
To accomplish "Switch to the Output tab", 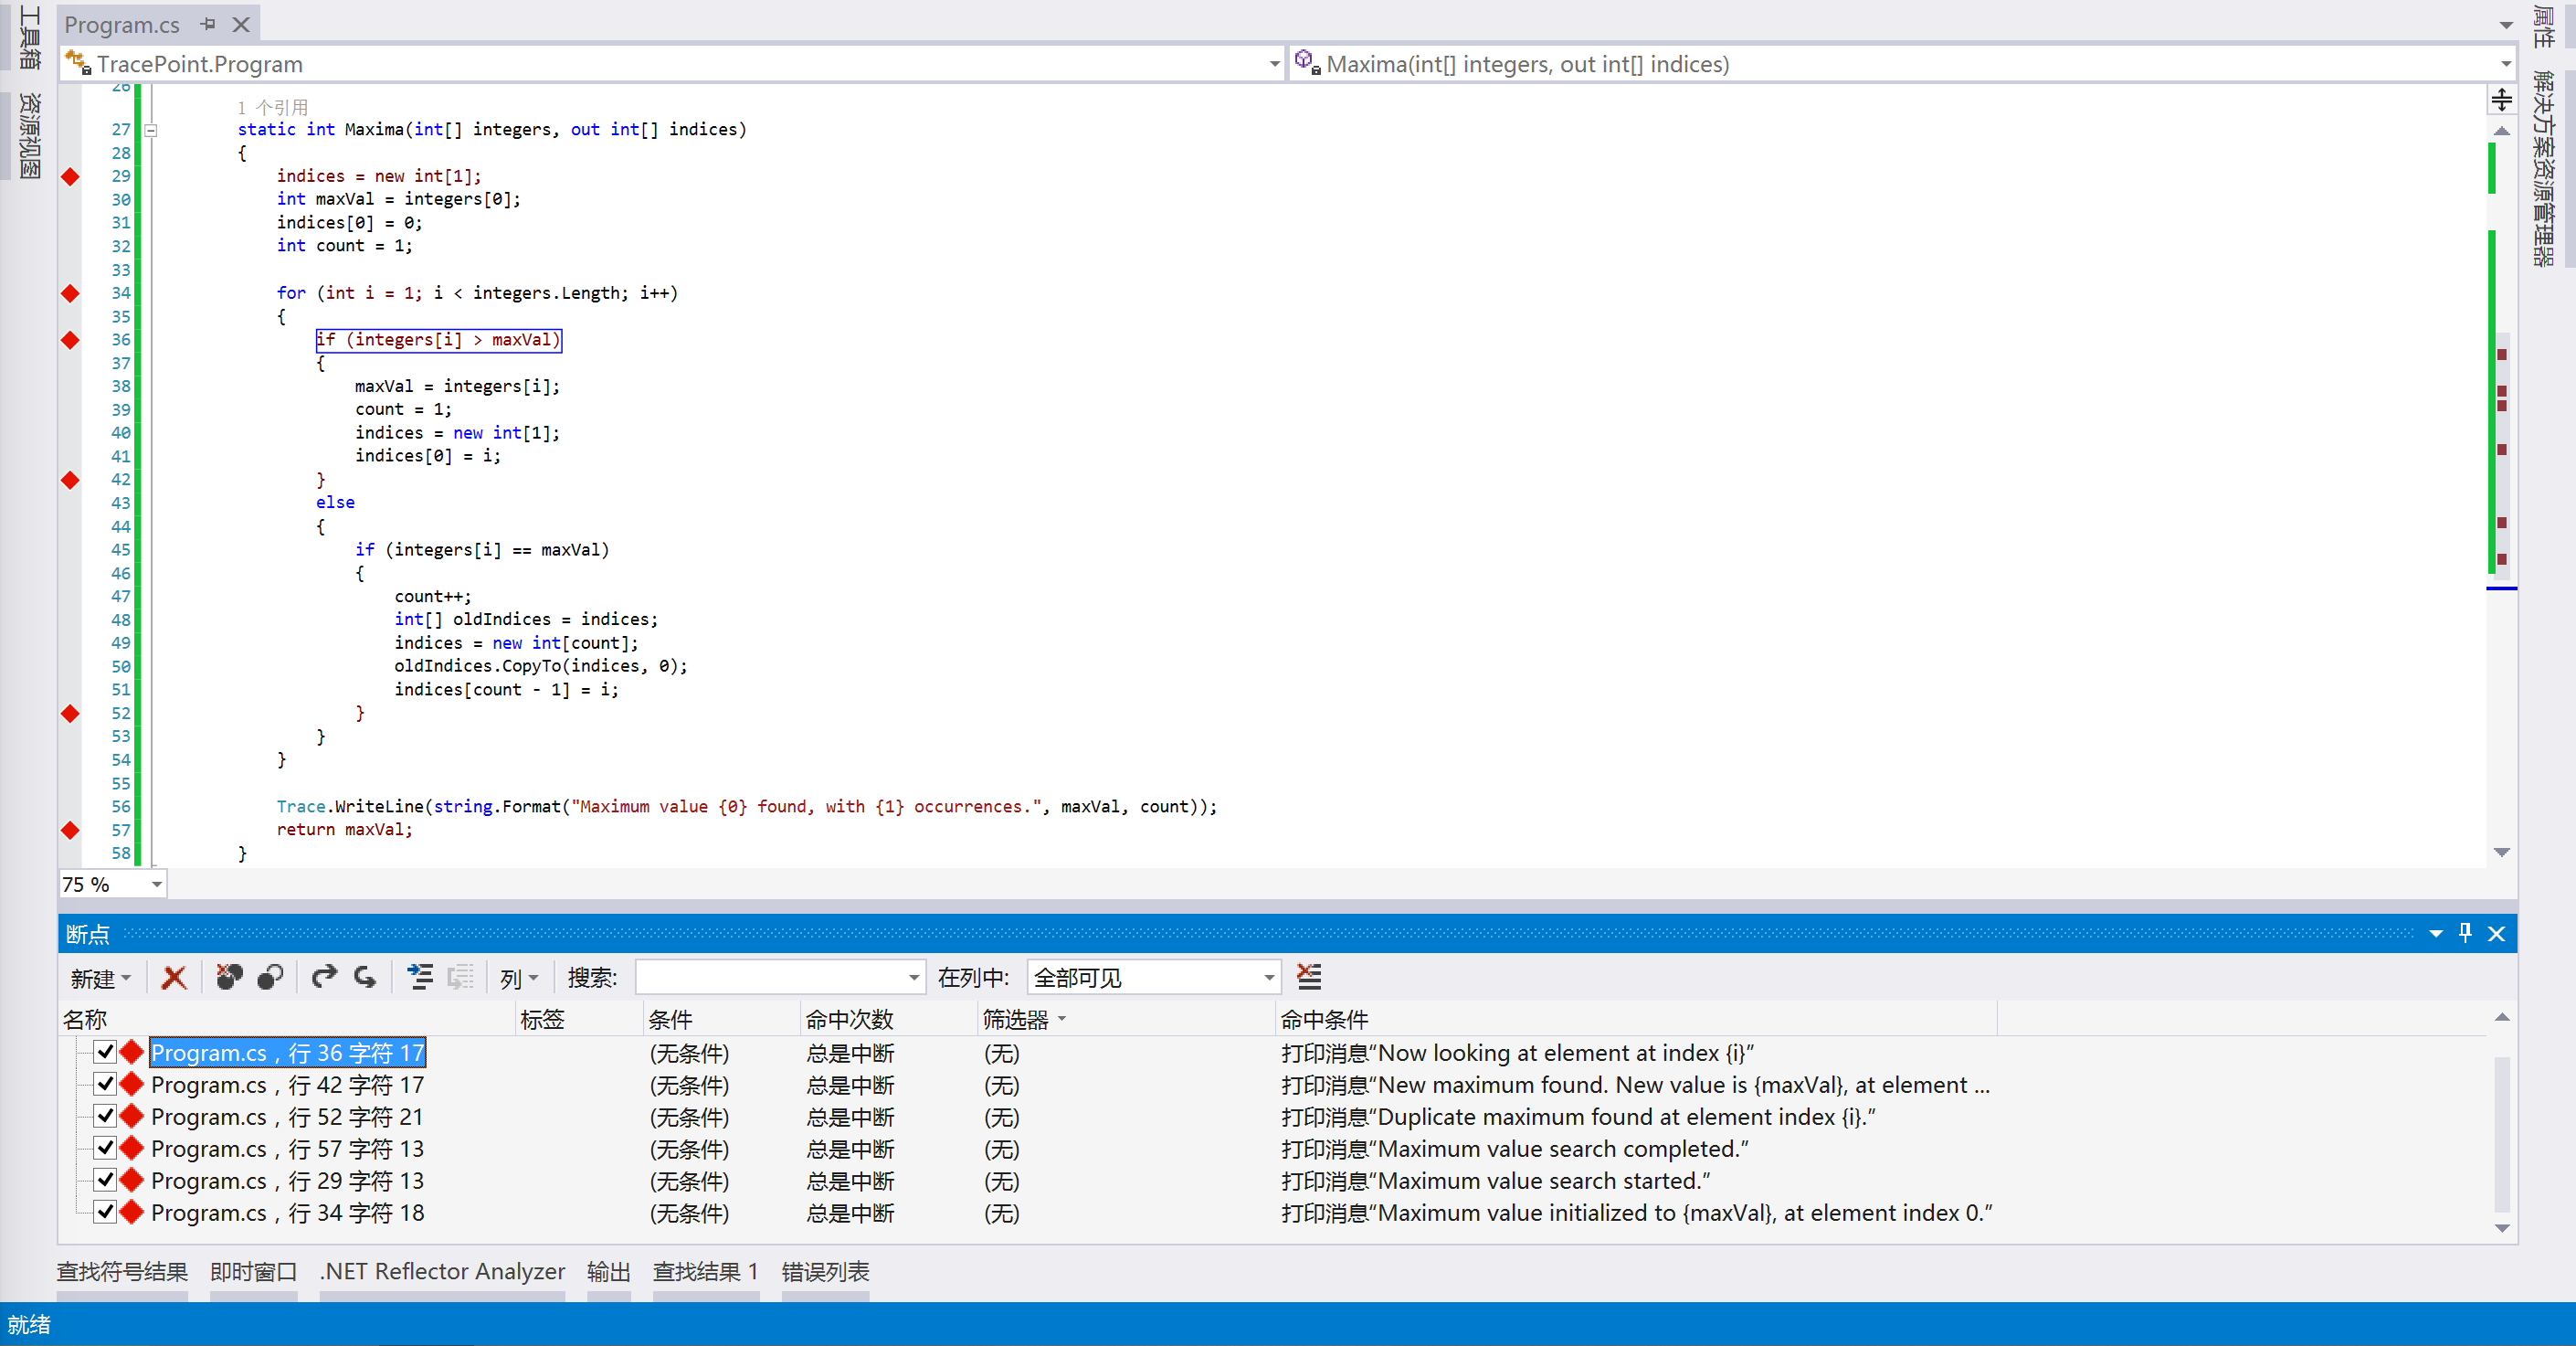I will click(609, 1271).
